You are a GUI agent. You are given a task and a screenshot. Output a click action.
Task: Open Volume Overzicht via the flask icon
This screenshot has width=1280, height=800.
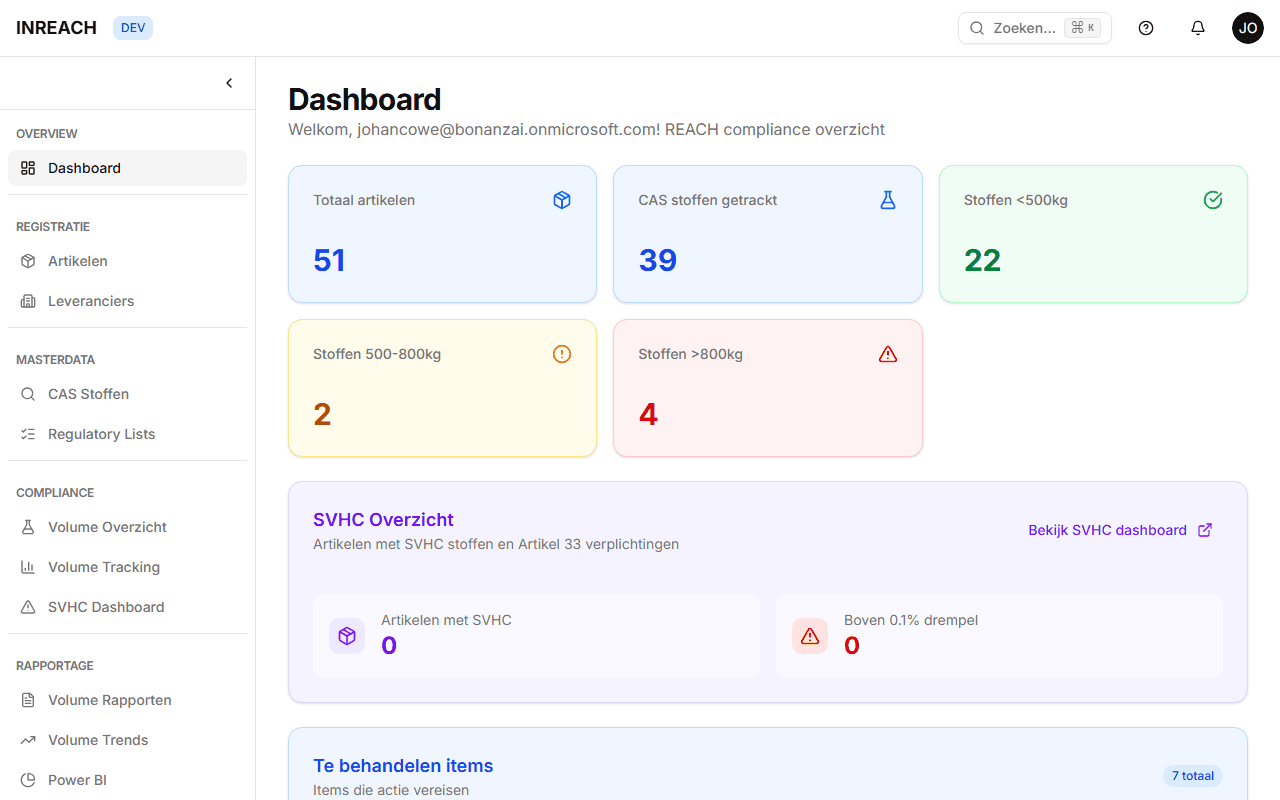point(28,527)
